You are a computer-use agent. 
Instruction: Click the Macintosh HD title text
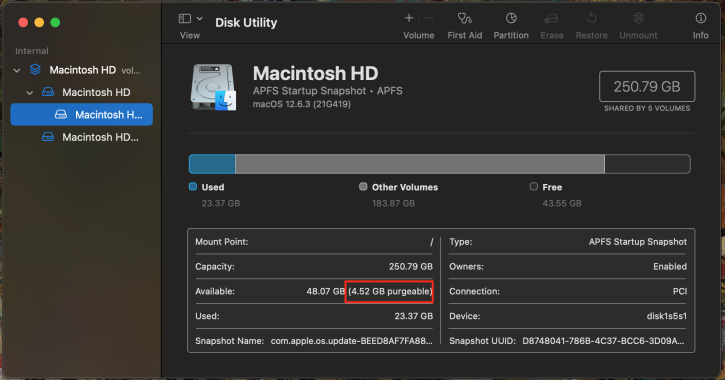click(315, 74)
